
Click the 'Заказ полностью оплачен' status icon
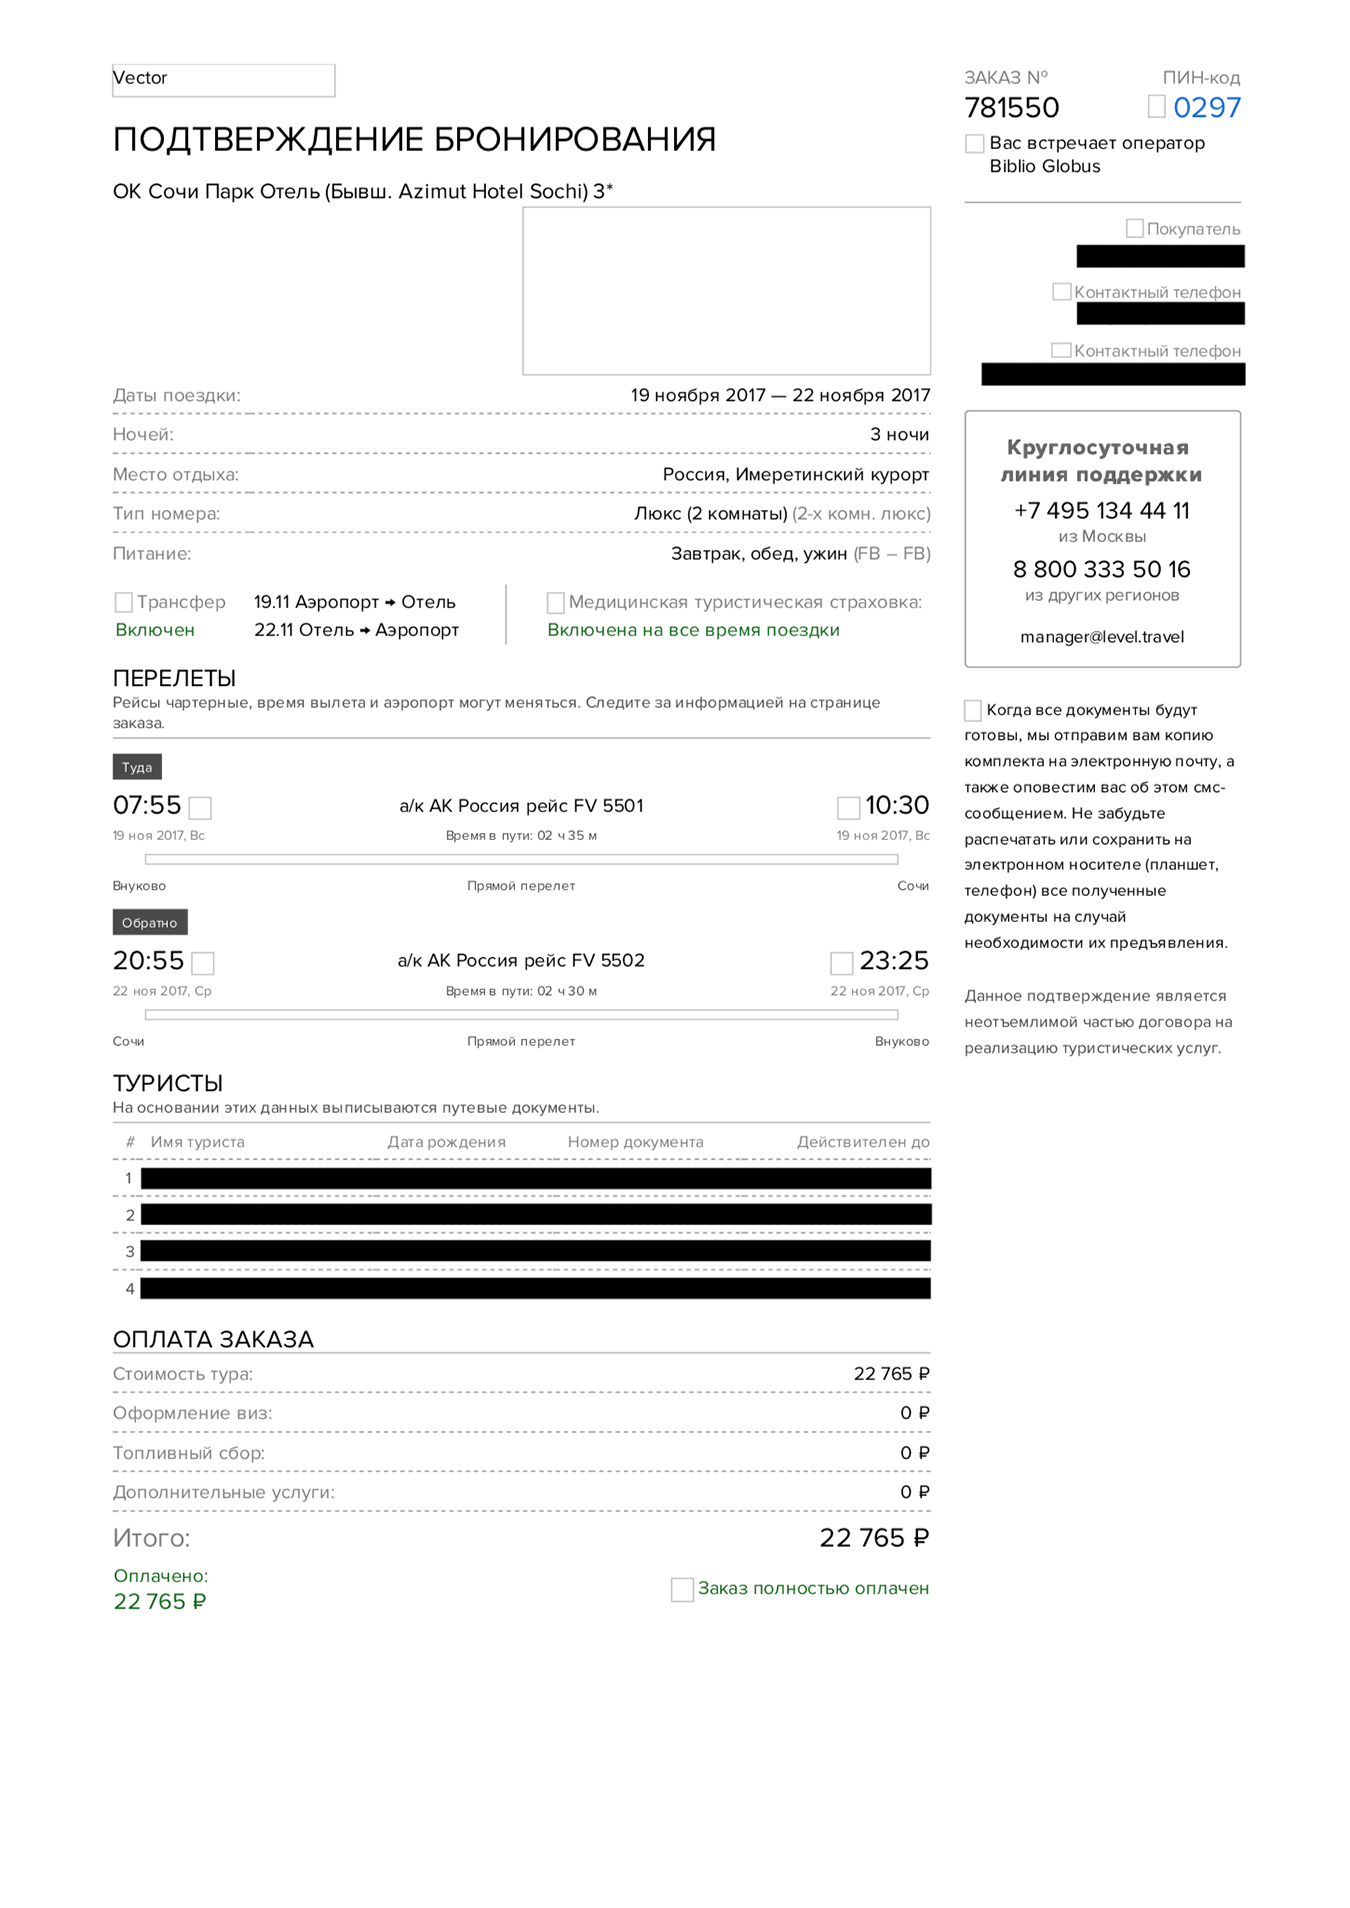click(682, 1589)
